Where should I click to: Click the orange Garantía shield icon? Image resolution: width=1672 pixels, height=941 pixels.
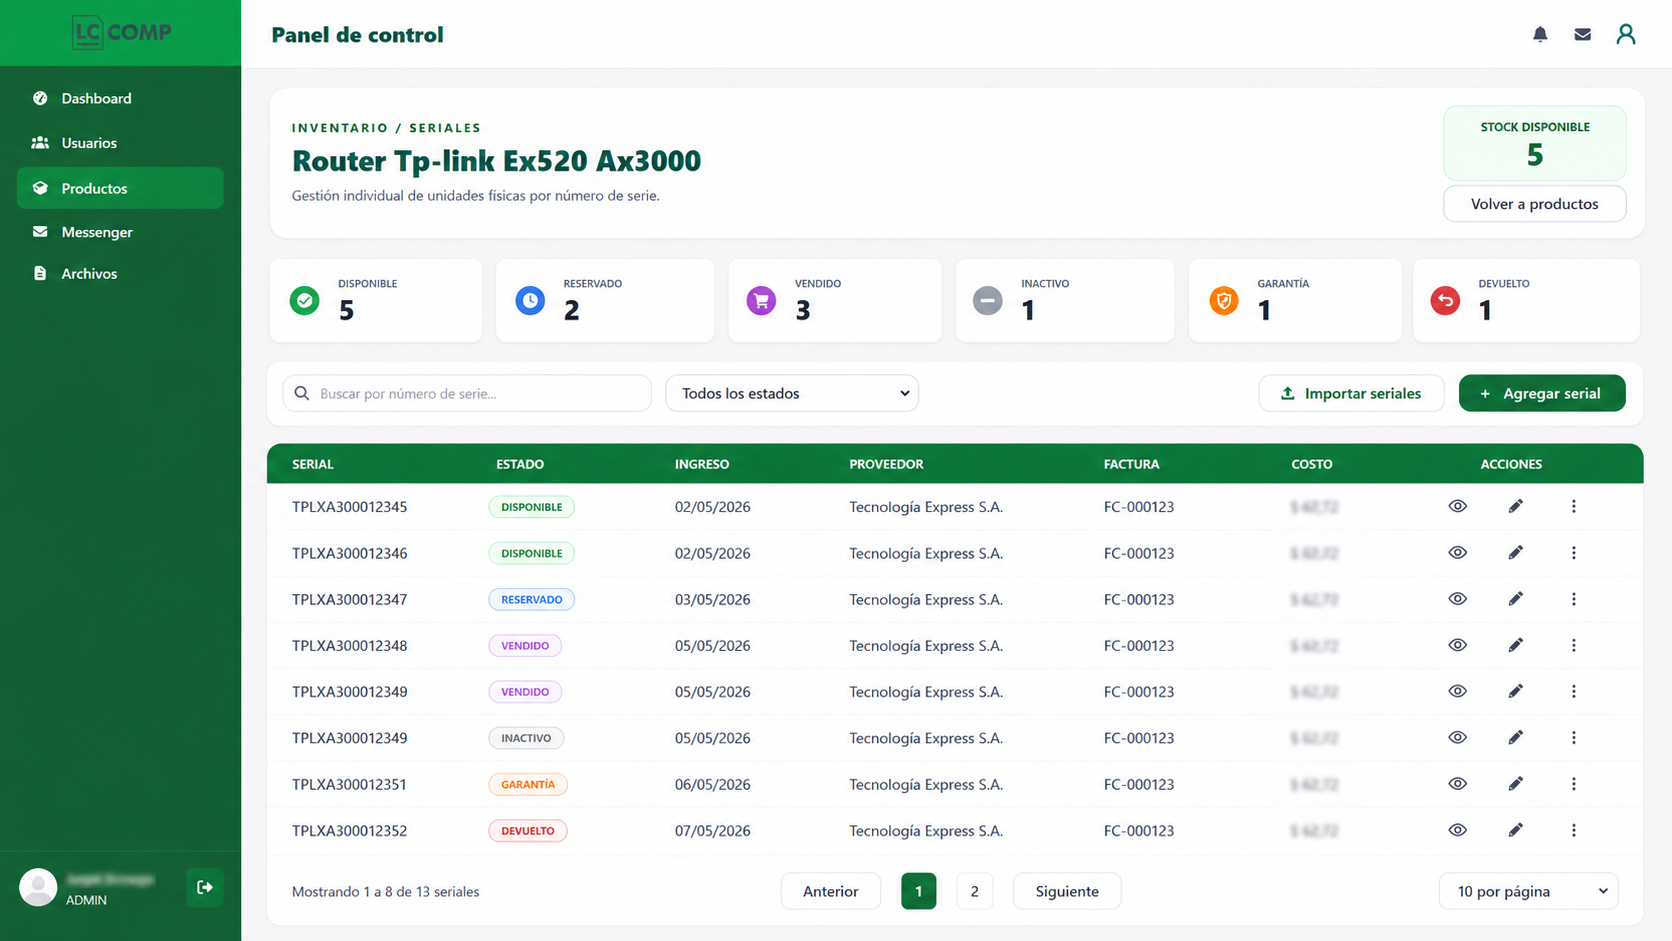point(1224,300)
